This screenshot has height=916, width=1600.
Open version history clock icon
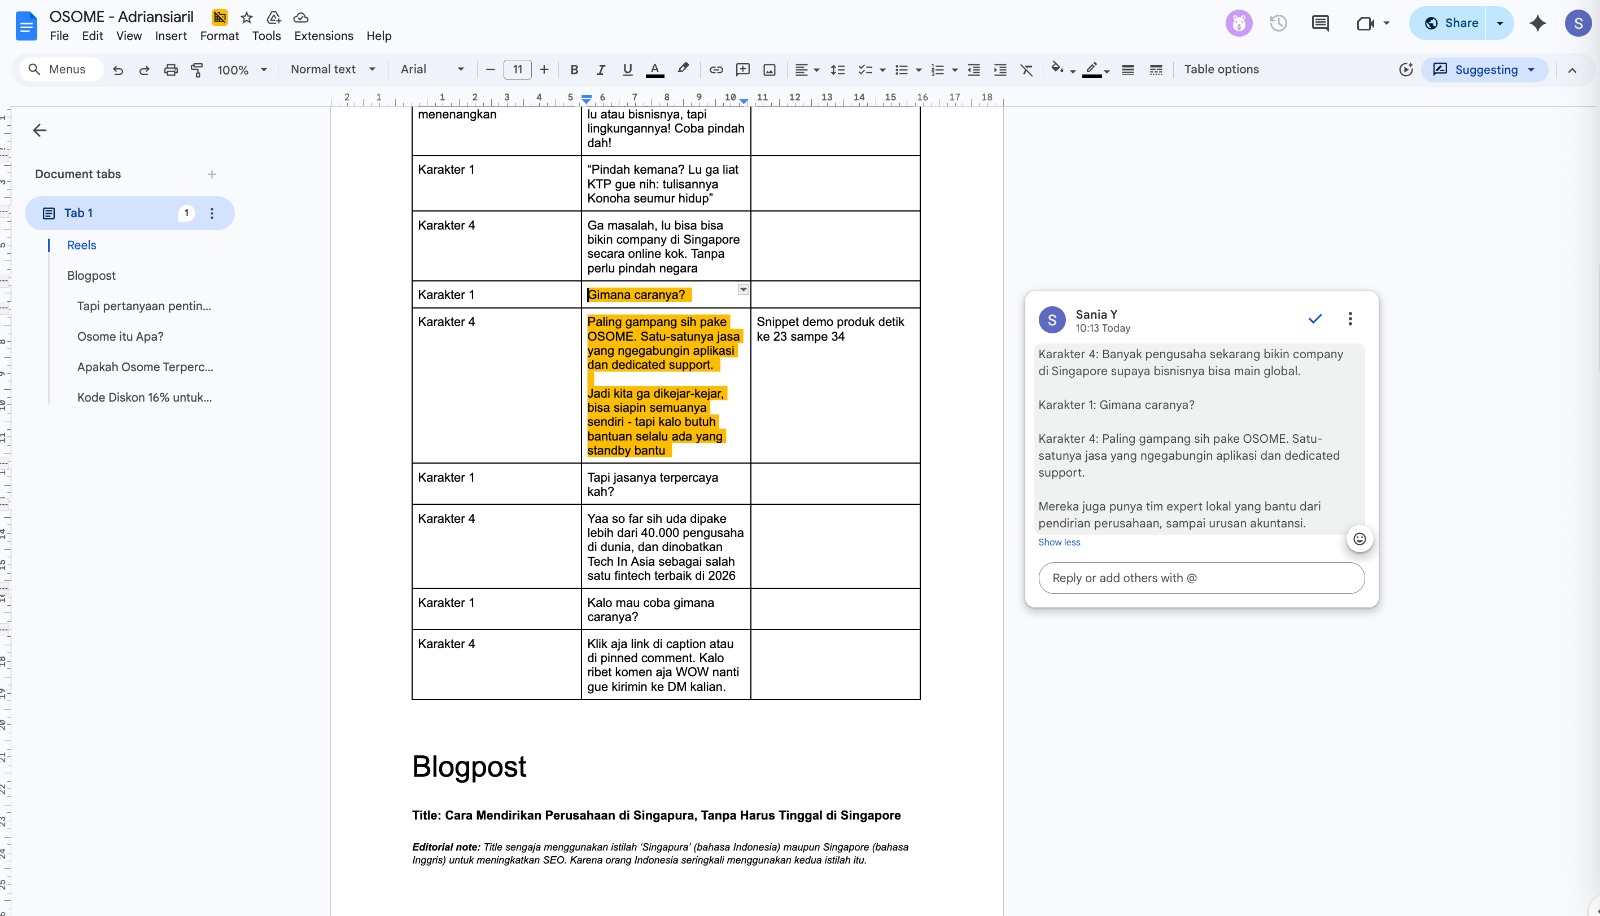click(x=1278, y=23)
